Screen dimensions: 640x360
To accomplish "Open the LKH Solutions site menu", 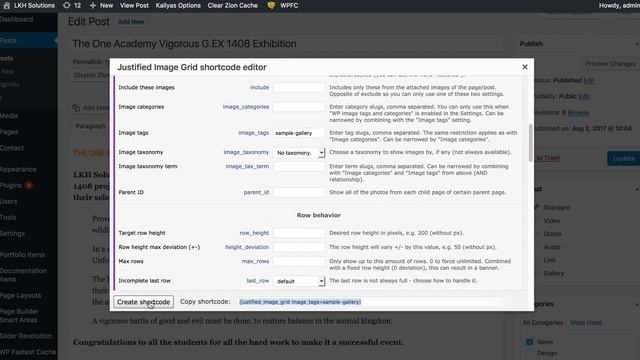I will [34, 5].
